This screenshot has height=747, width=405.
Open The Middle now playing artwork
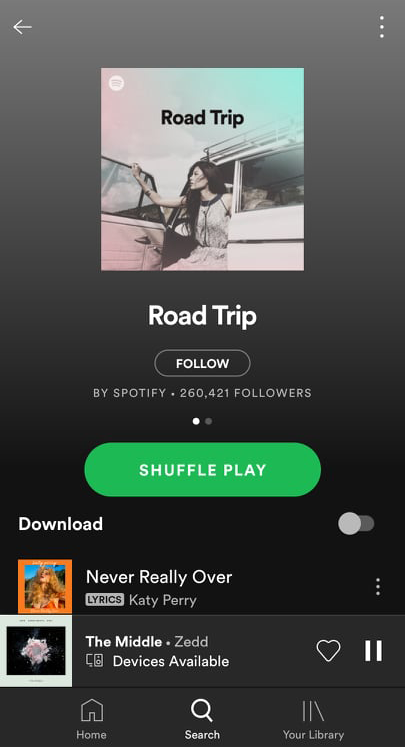[x=36, y=651]
